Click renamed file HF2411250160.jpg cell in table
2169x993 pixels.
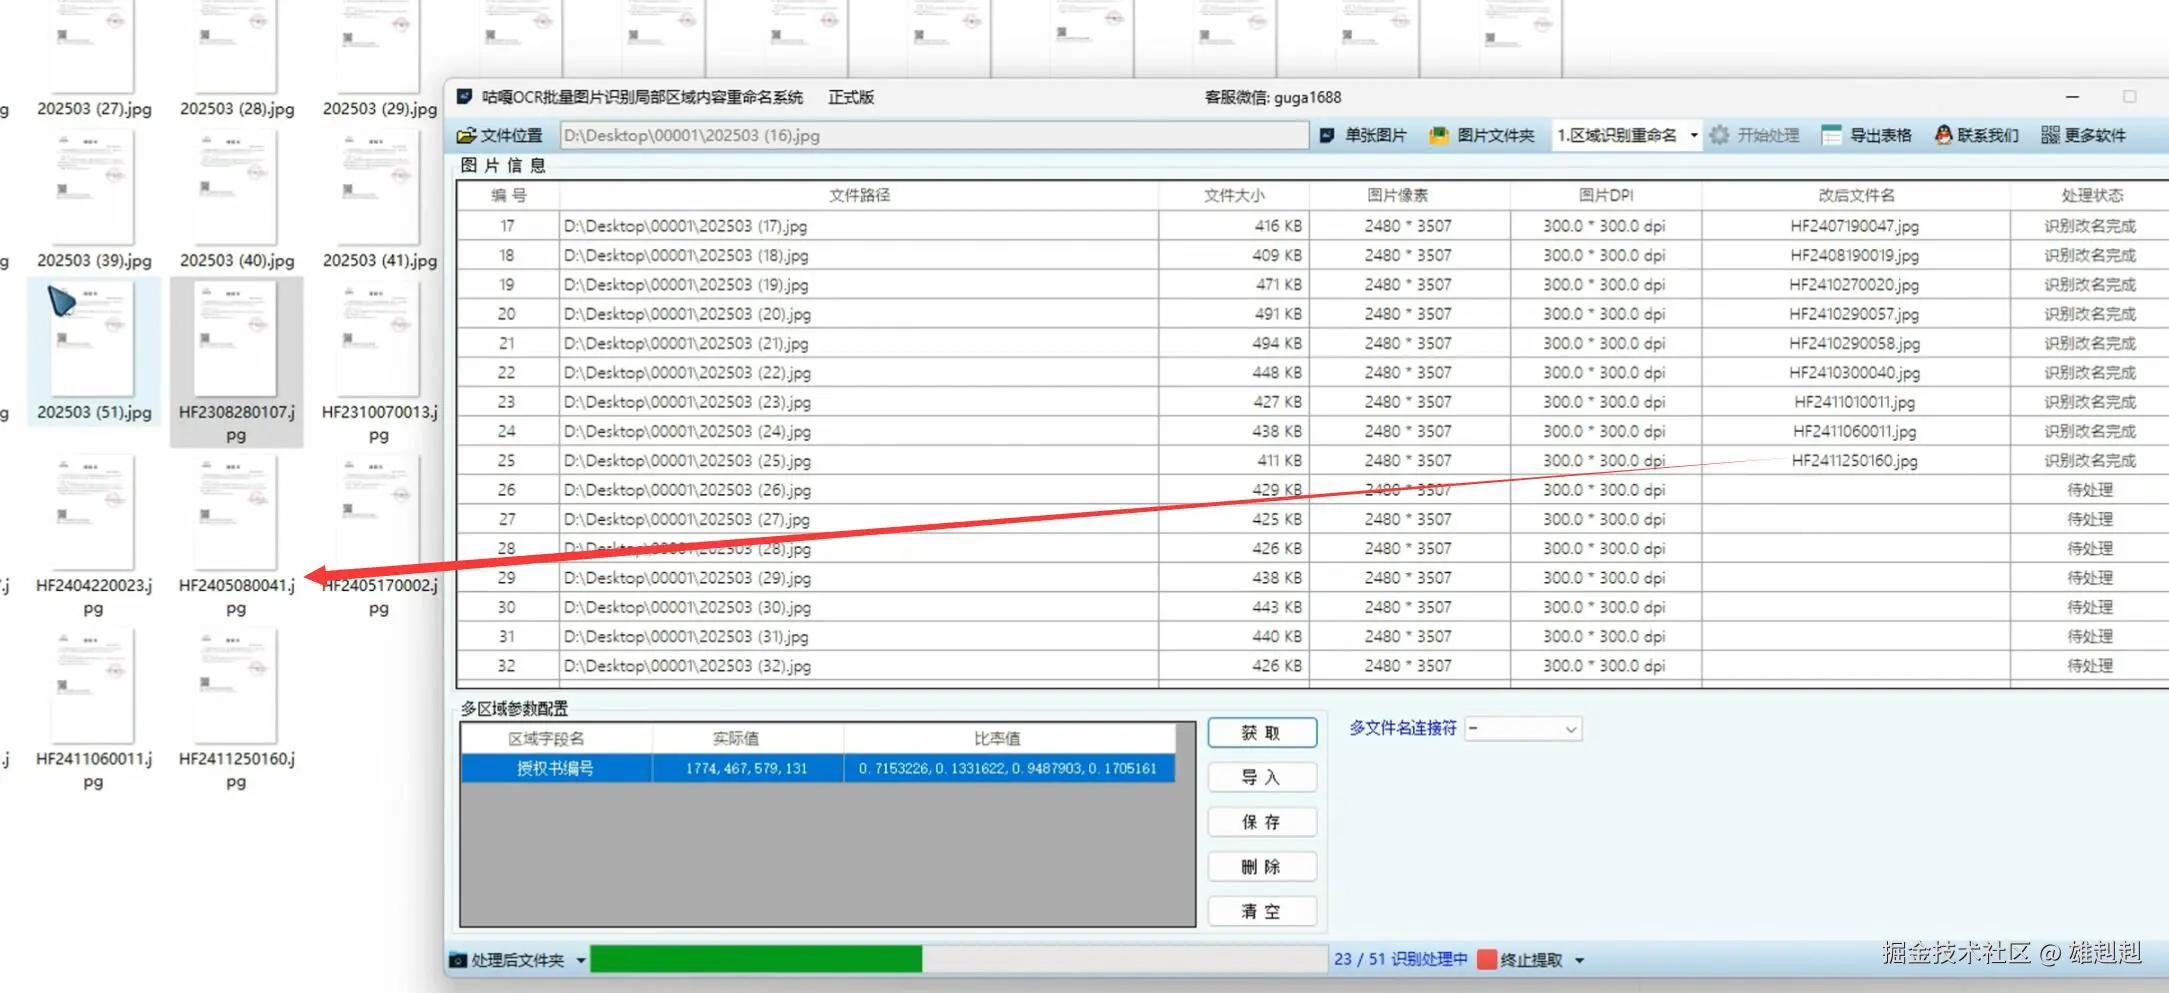tap(1855, 461)
